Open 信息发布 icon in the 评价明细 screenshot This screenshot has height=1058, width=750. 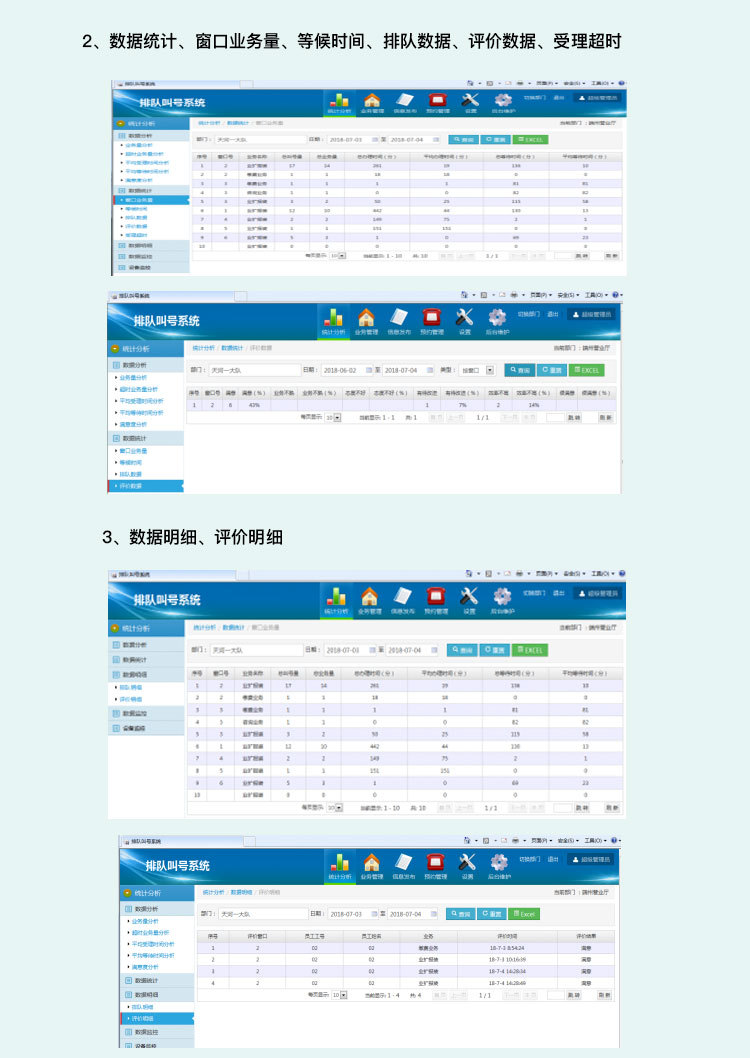click(x=403, y=866)
